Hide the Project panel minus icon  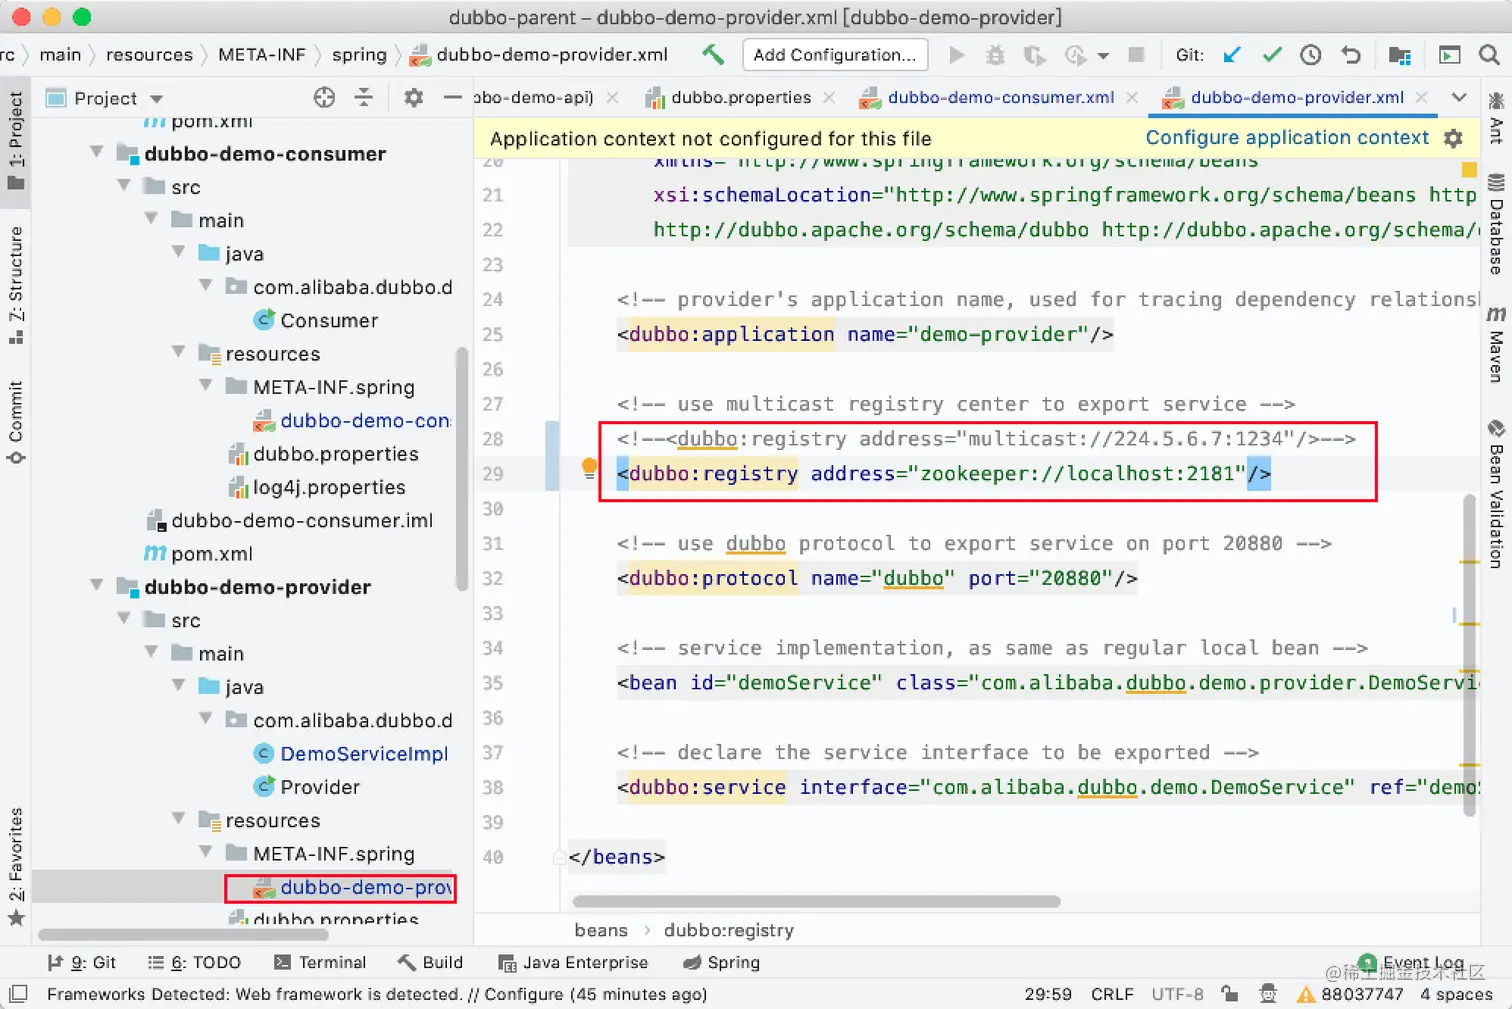pyautogui.click(x=452, y=97)
